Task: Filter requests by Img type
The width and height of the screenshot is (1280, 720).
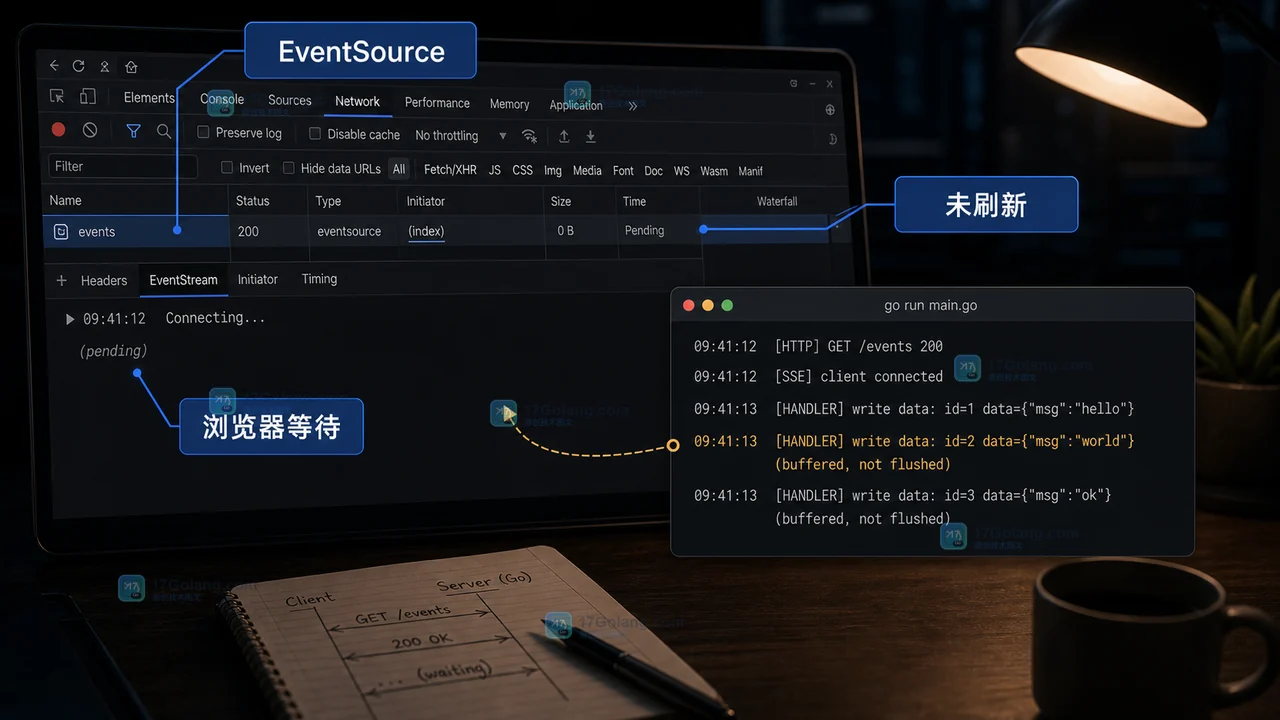Action: click(553, 170)
